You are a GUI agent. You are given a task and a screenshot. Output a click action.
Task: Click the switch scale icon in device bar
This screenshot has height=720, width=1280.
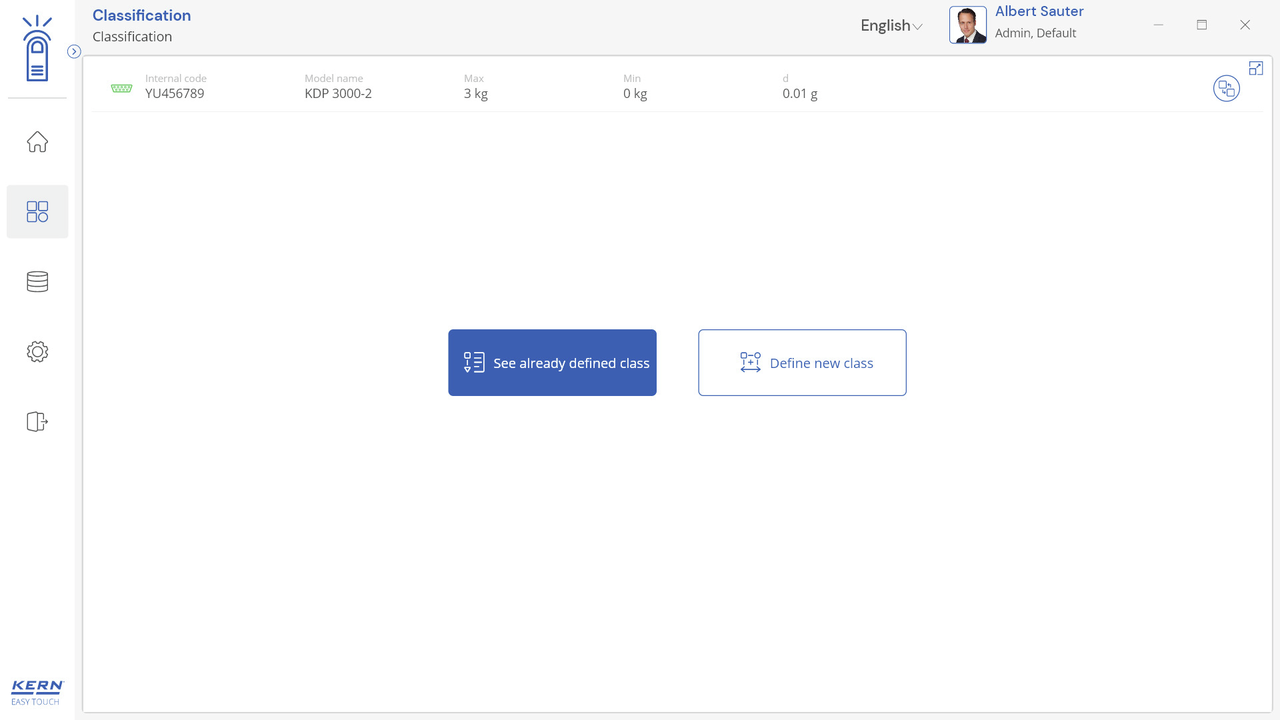point(1226,89)
